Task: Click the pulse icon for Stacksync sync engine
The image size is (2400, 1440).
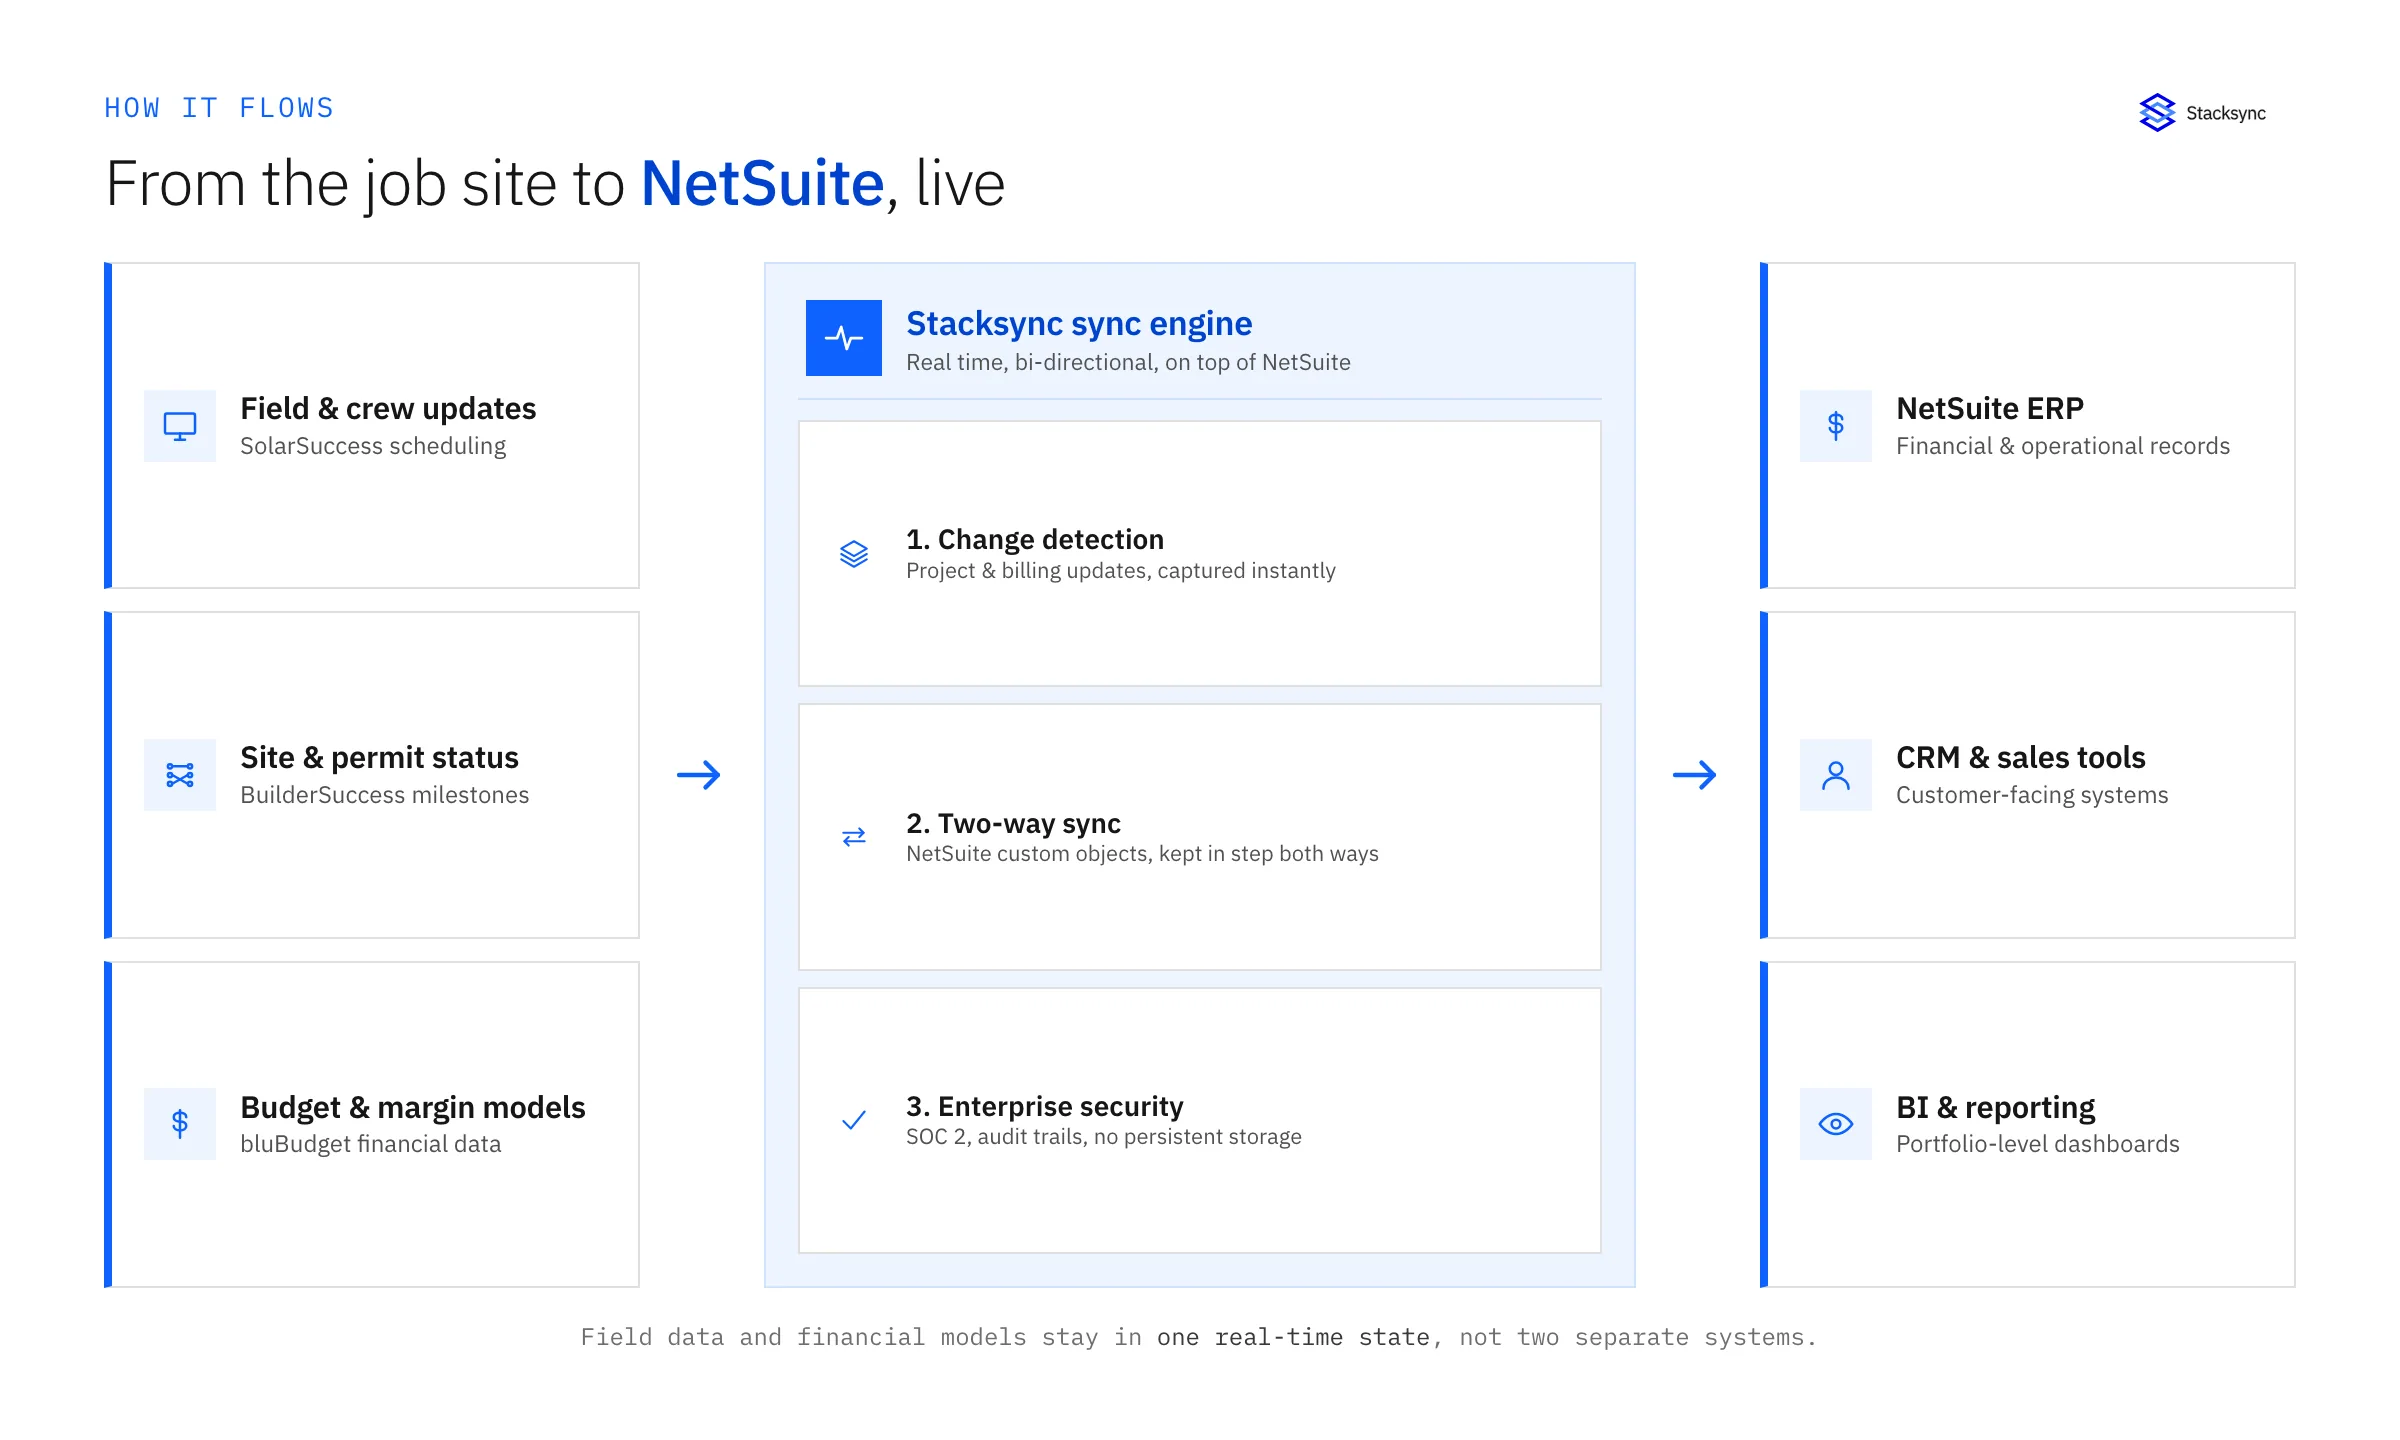Action: coord(844,338)
